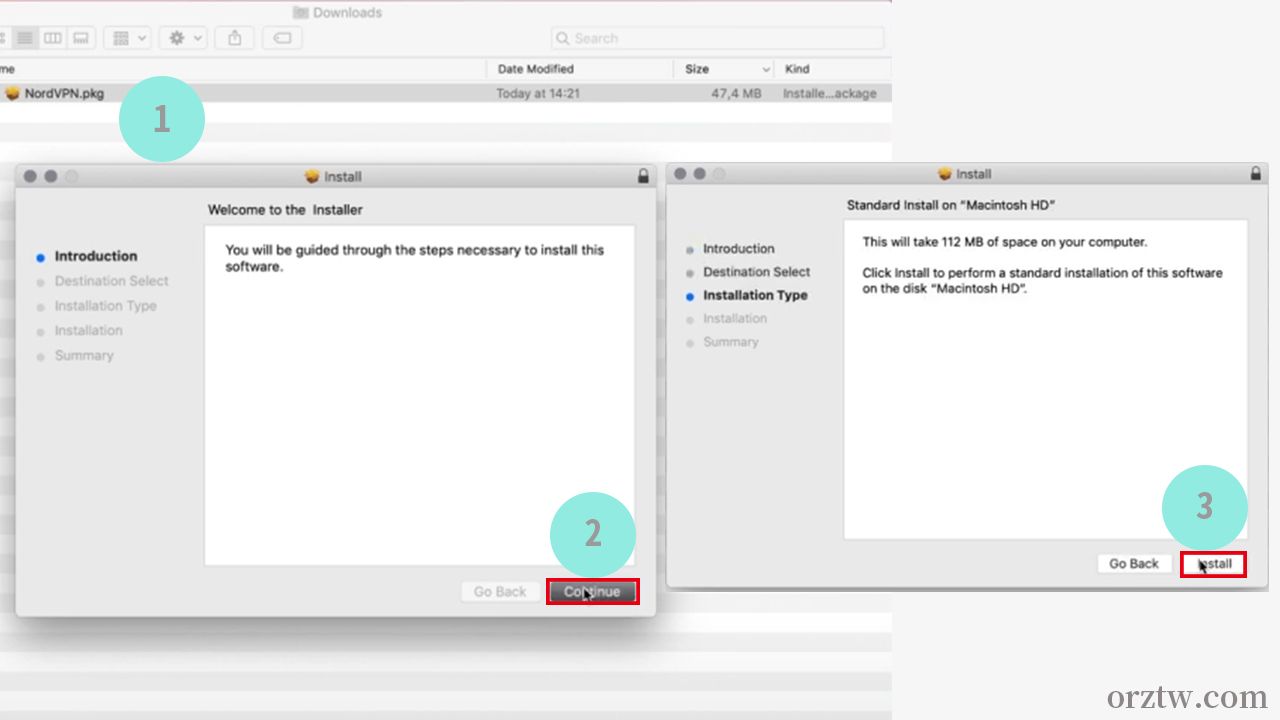Image resolution: width=1280 pixels, height=720 pixels.
Task: Click the Finder Search field
Action: (x=718, y=38)
